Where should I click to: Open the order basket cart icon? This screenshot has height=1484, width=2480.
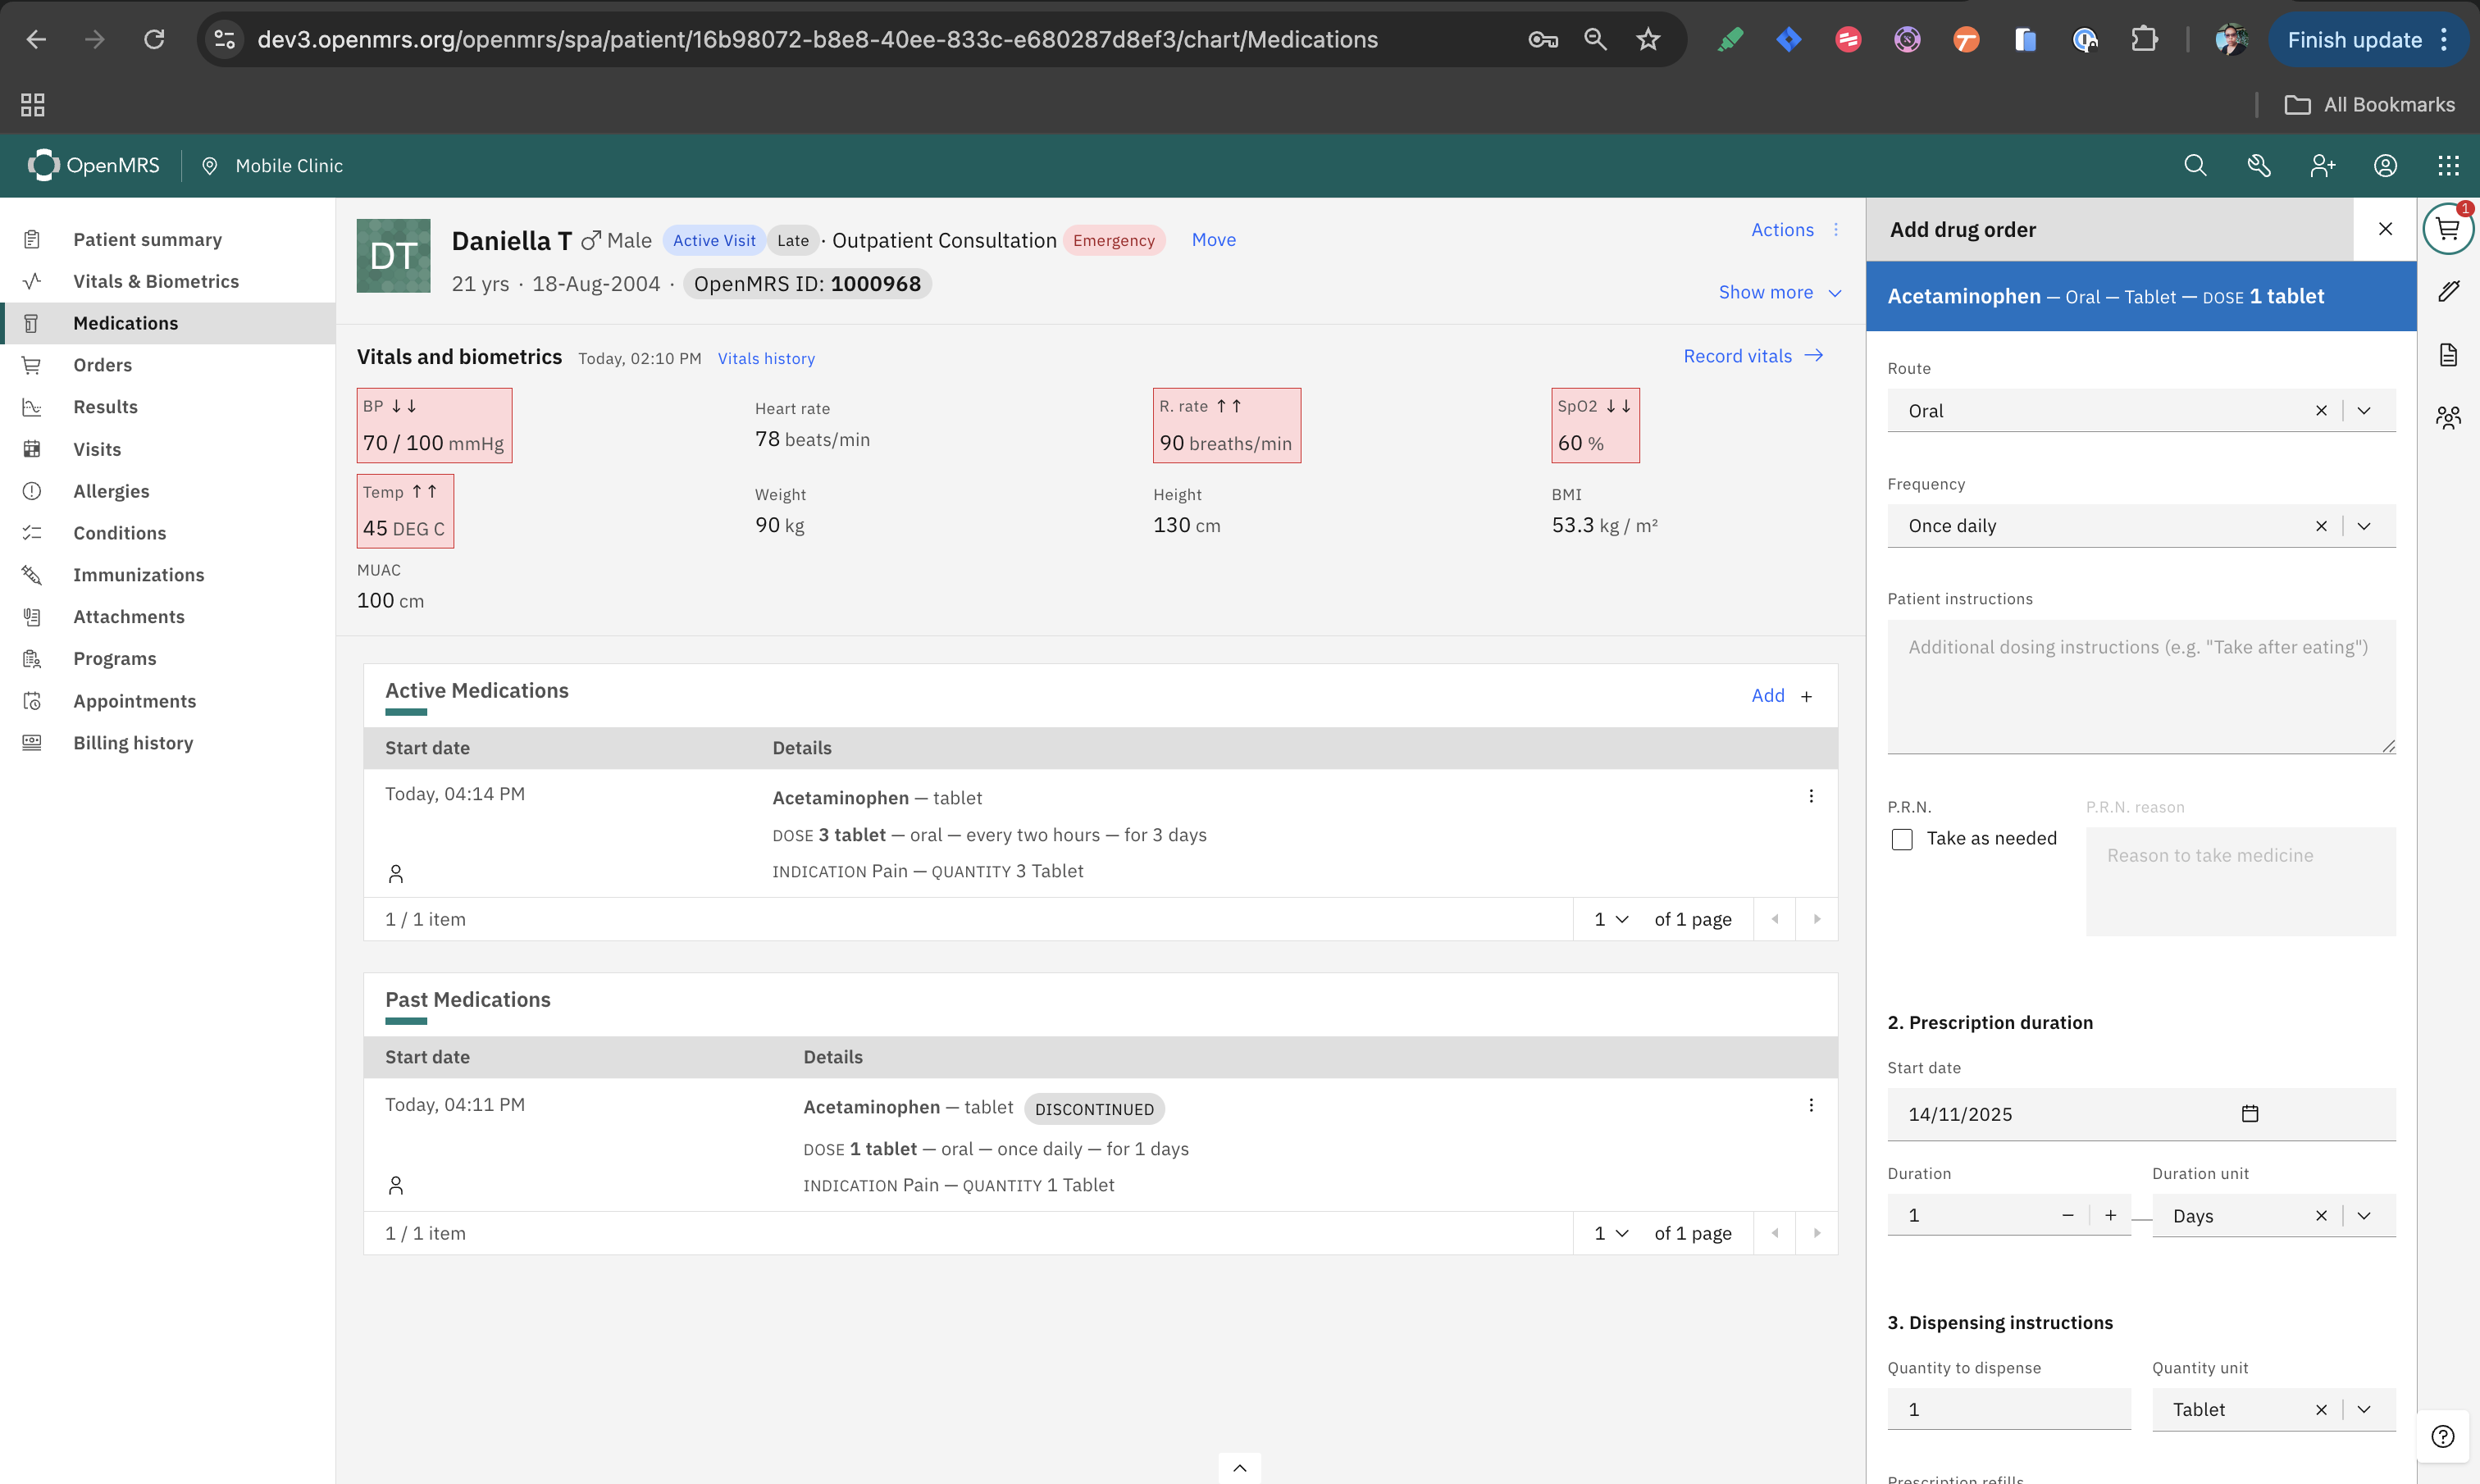(x=2447, y=230)
